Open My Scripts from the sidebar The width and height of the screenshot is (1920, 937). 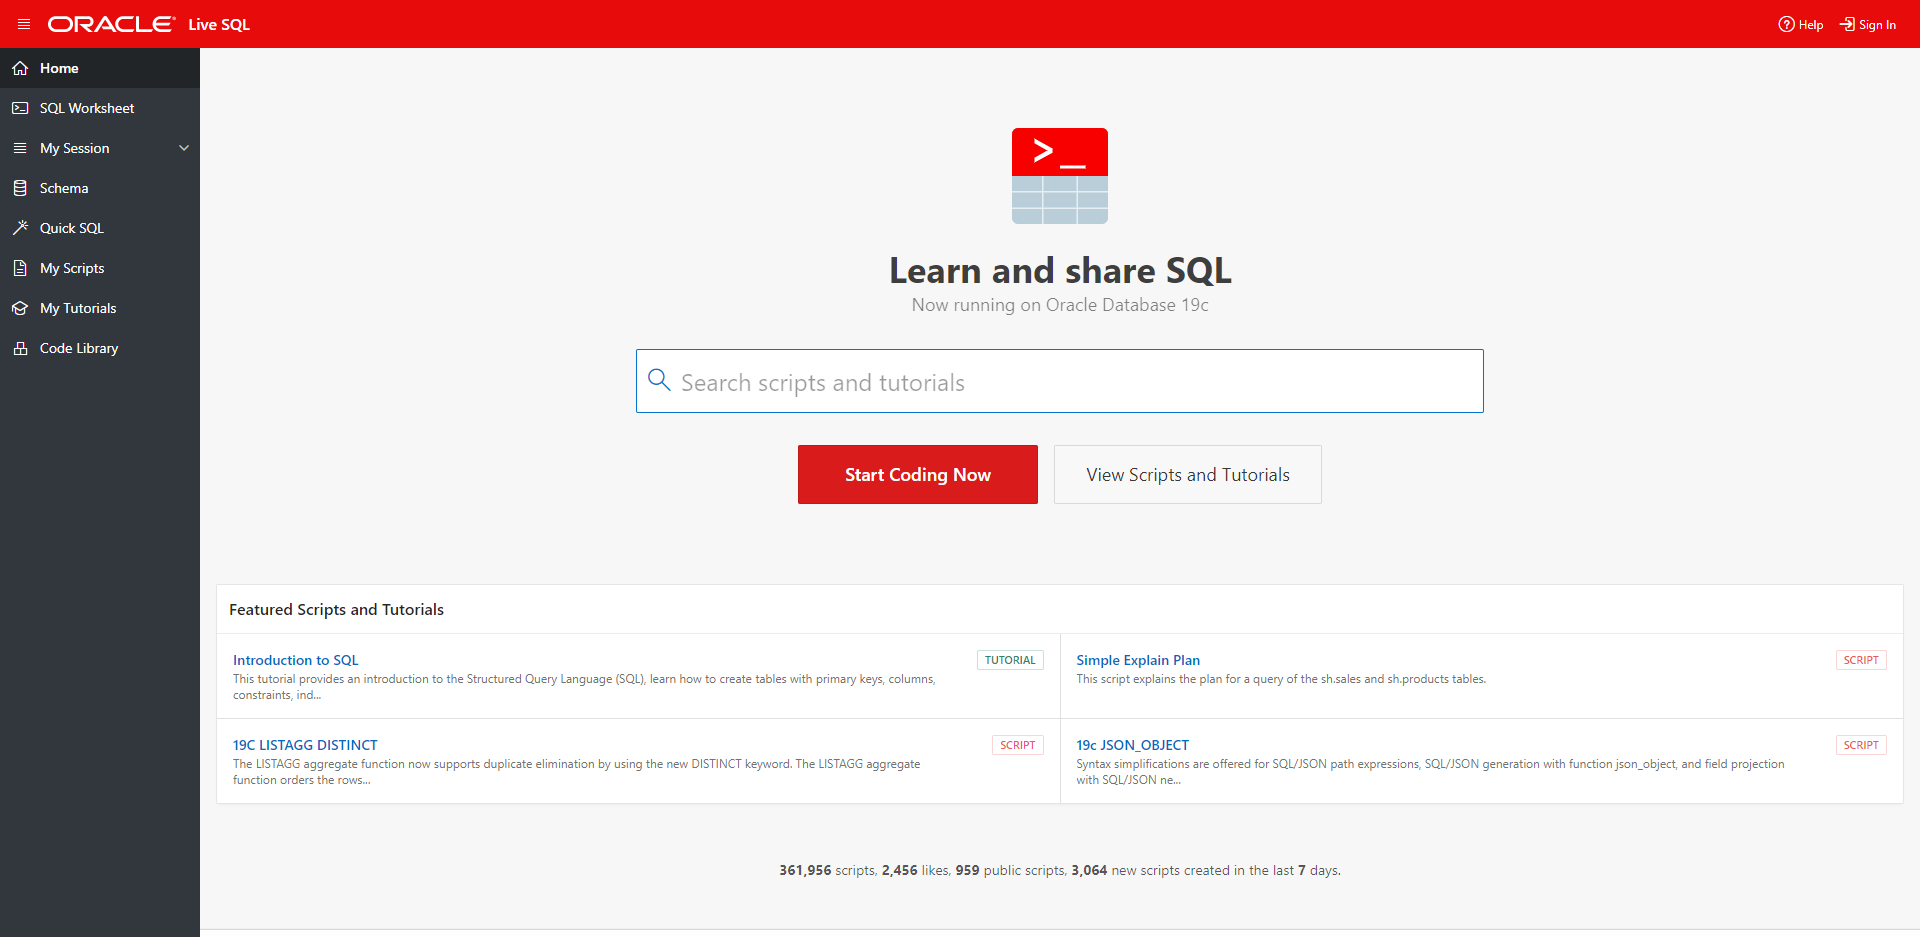click(100, 268)
